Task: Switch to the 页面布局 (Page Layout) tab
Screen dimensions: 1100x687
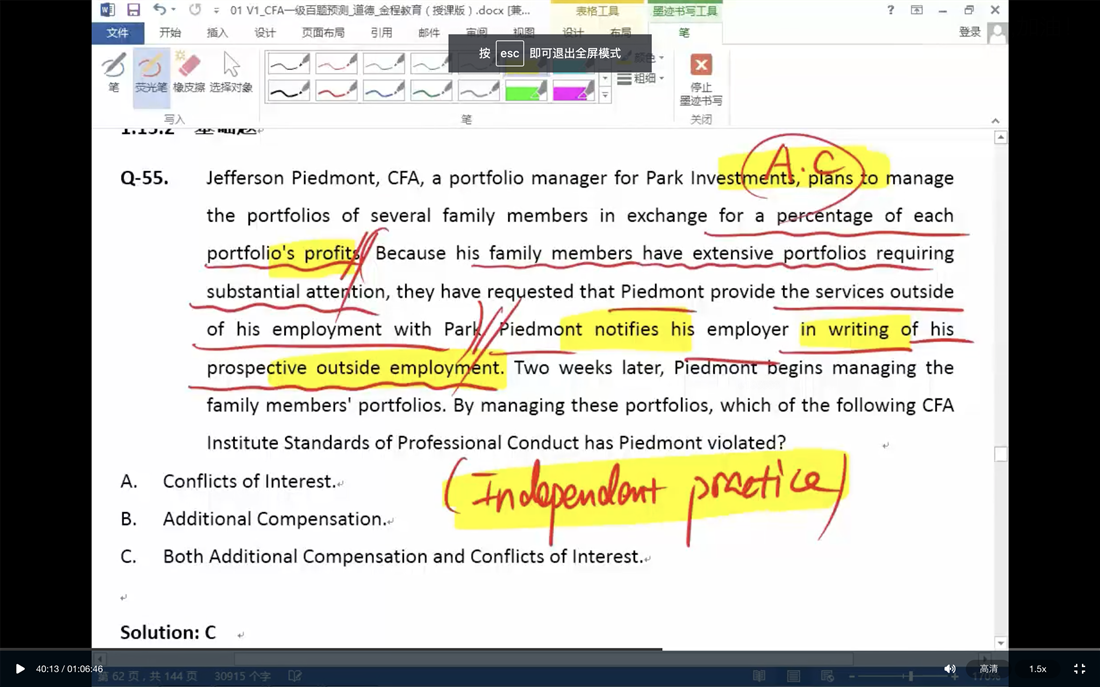Action: [x=323, y=32]
